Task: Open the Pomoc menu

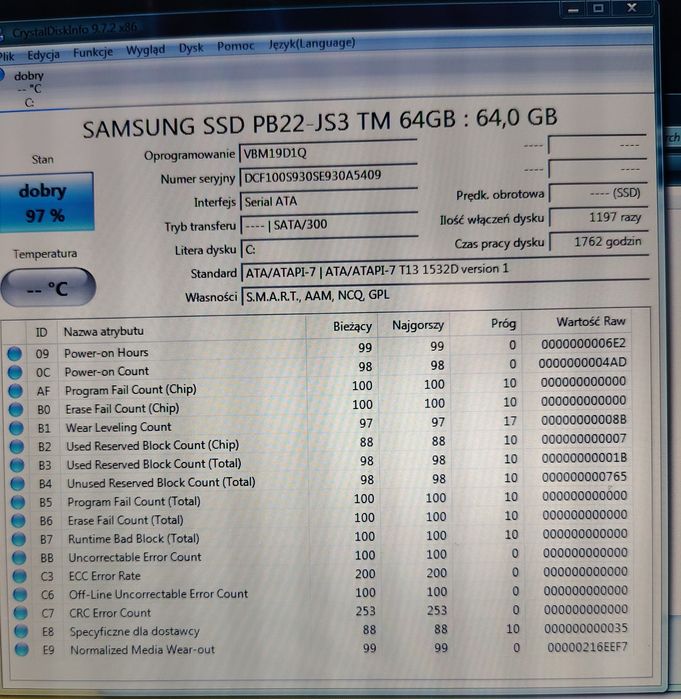Action: point(235,46)
